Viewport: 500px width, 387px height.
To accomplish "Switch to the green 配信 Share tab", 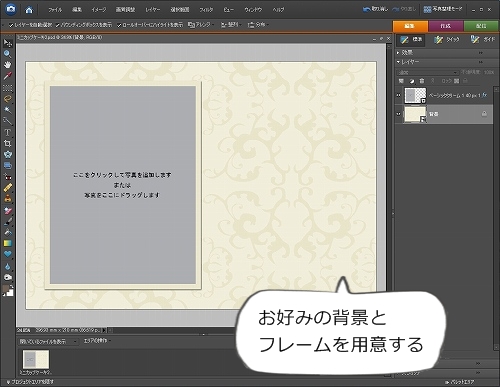I will pyautogui.click(x=481, y=26).
